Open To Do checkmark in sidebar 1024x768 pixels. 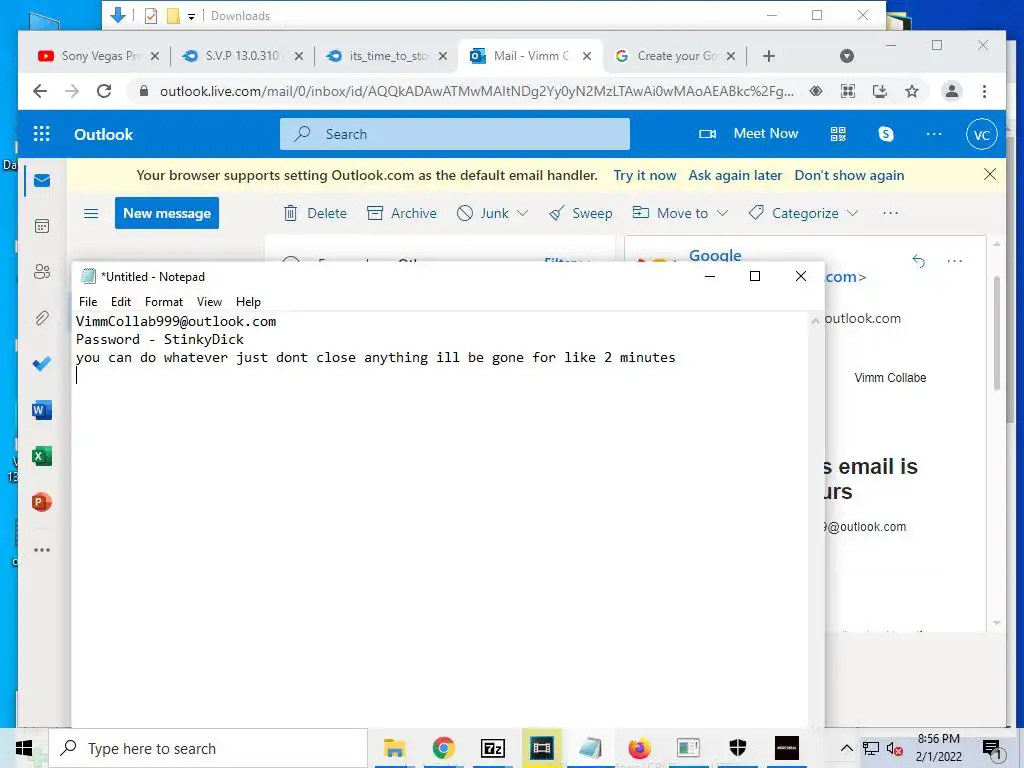(x=42, y=364)
